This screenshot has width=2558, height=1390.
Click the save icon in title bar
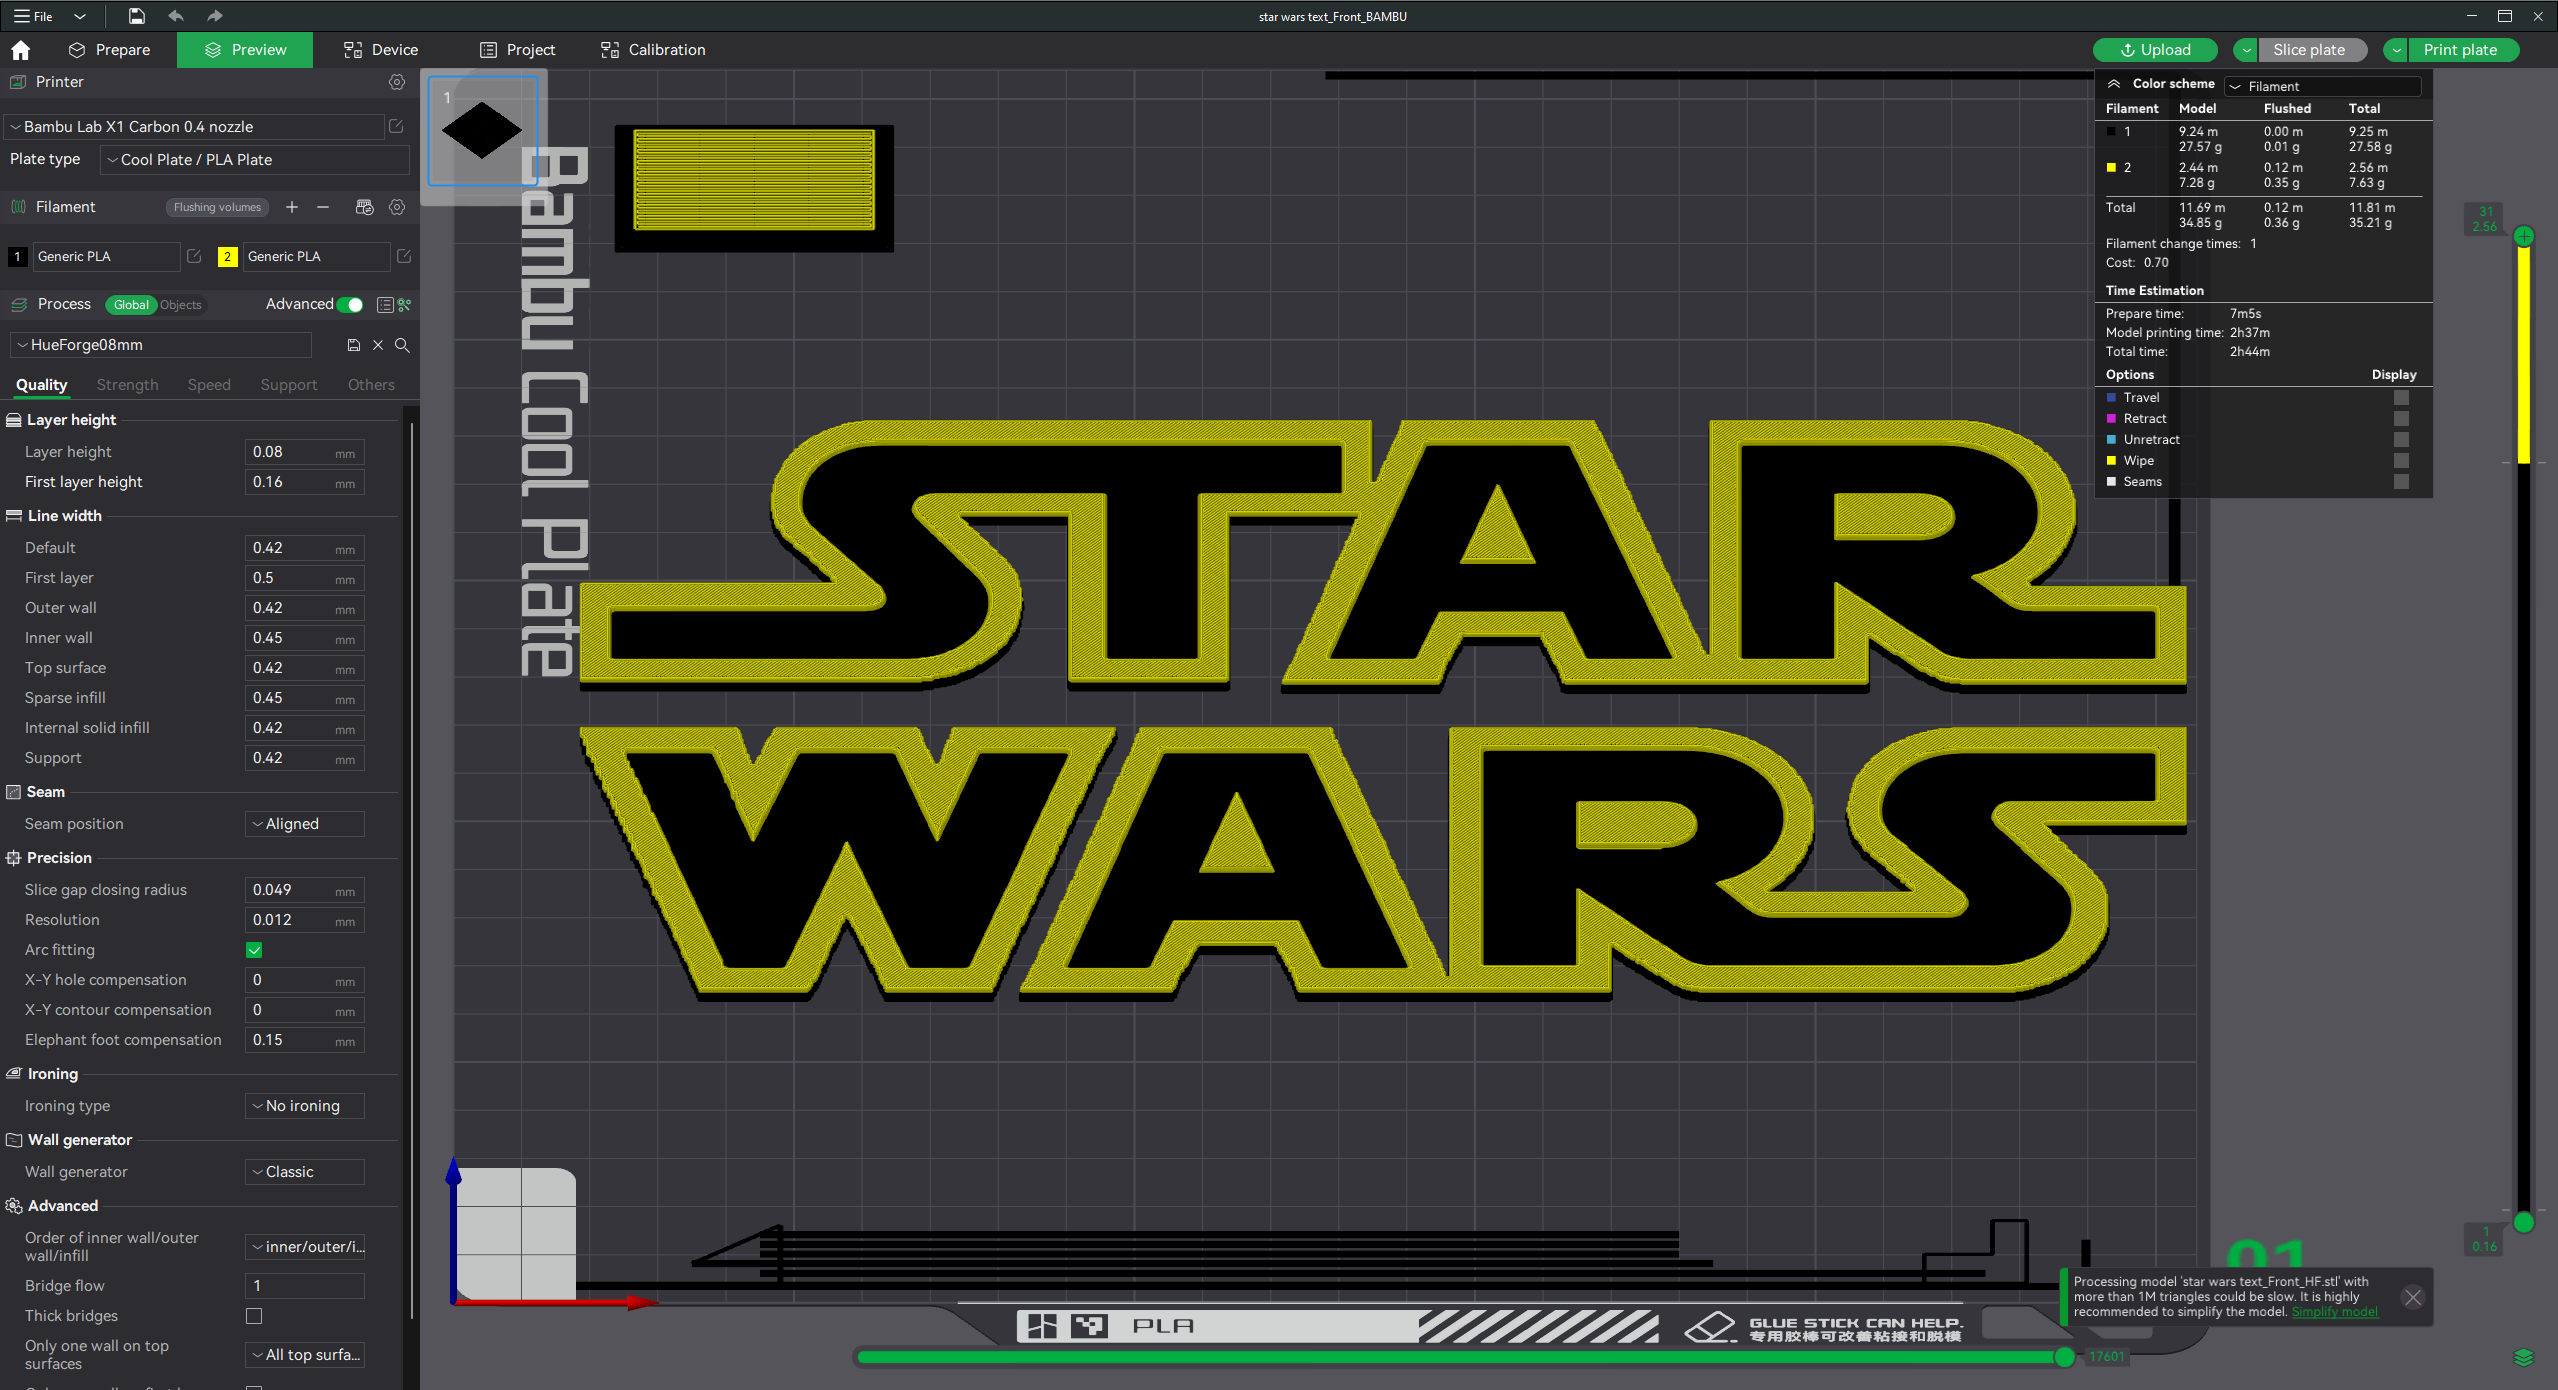click(x=136, y=16)
